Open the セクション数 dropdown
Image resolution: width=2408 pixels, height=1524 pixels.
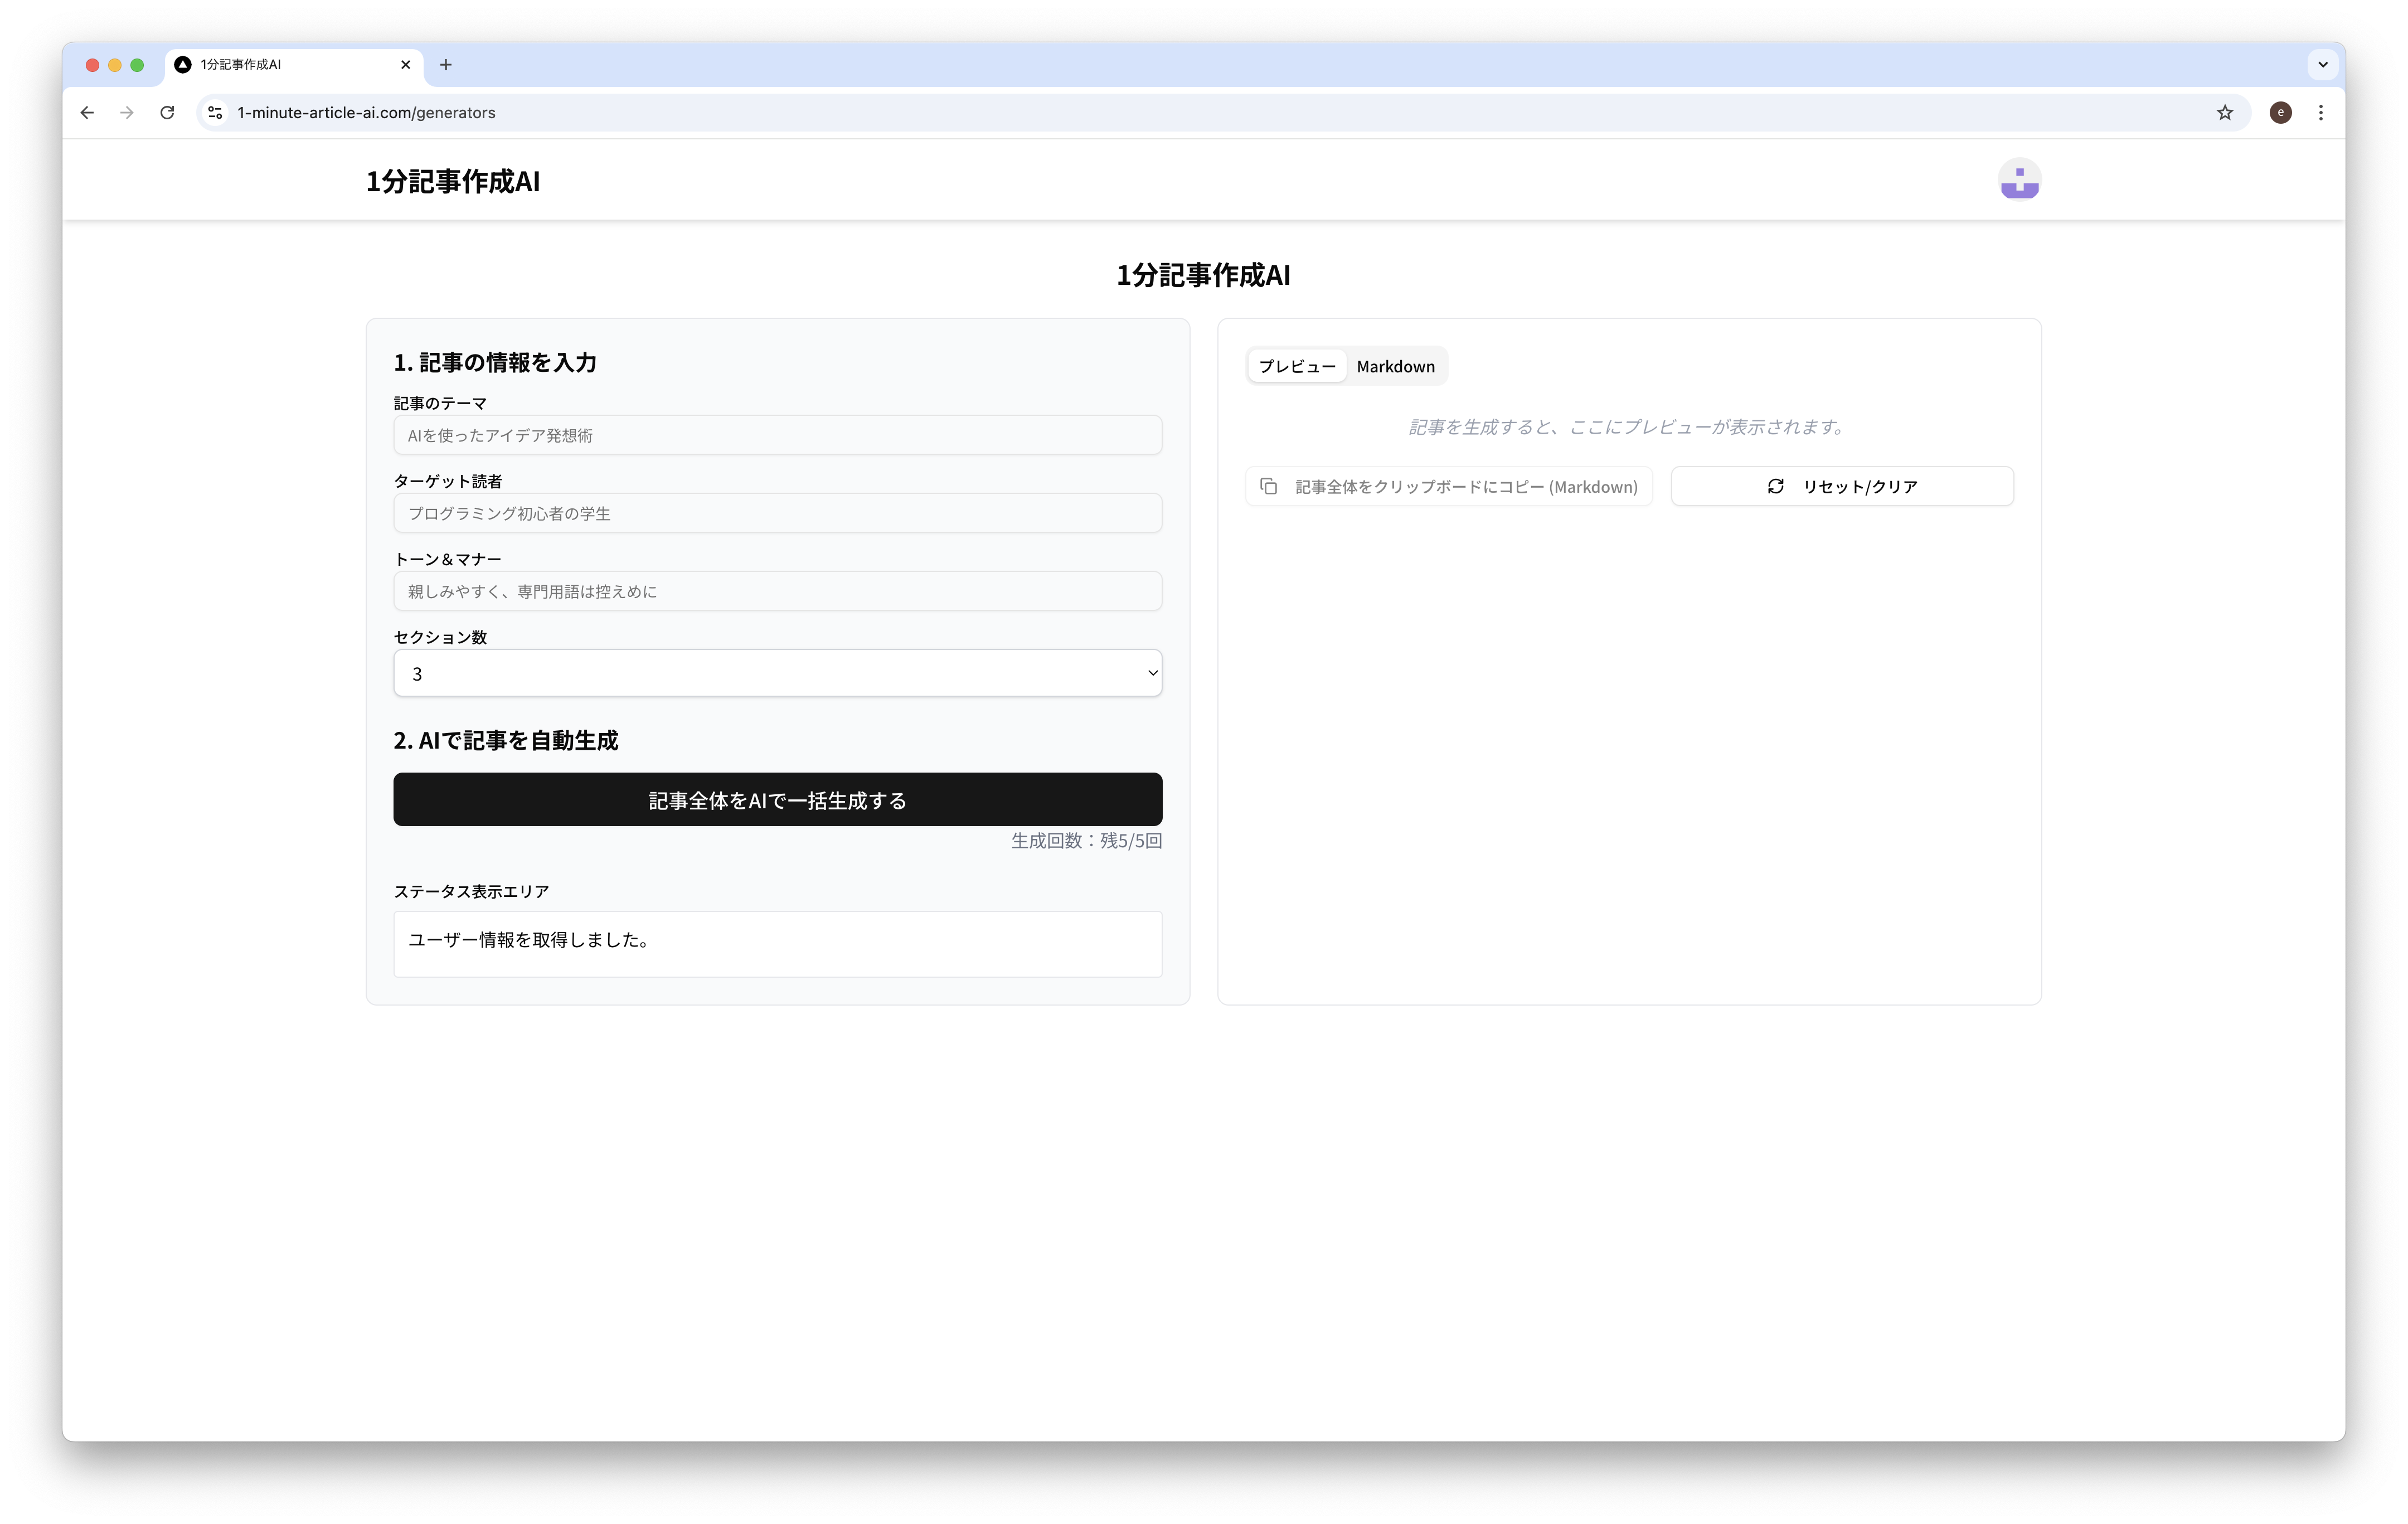tap(777, 673)
